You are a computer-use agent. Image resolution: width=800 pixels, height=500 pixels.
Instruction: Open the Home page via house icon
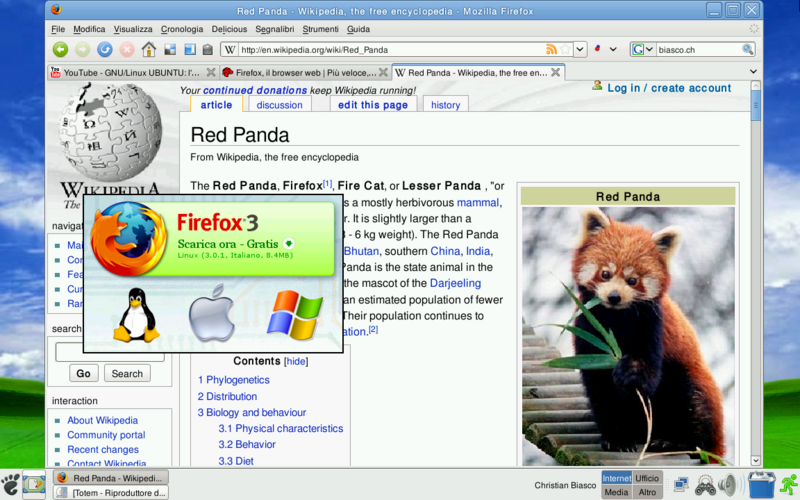pos(148,49)
